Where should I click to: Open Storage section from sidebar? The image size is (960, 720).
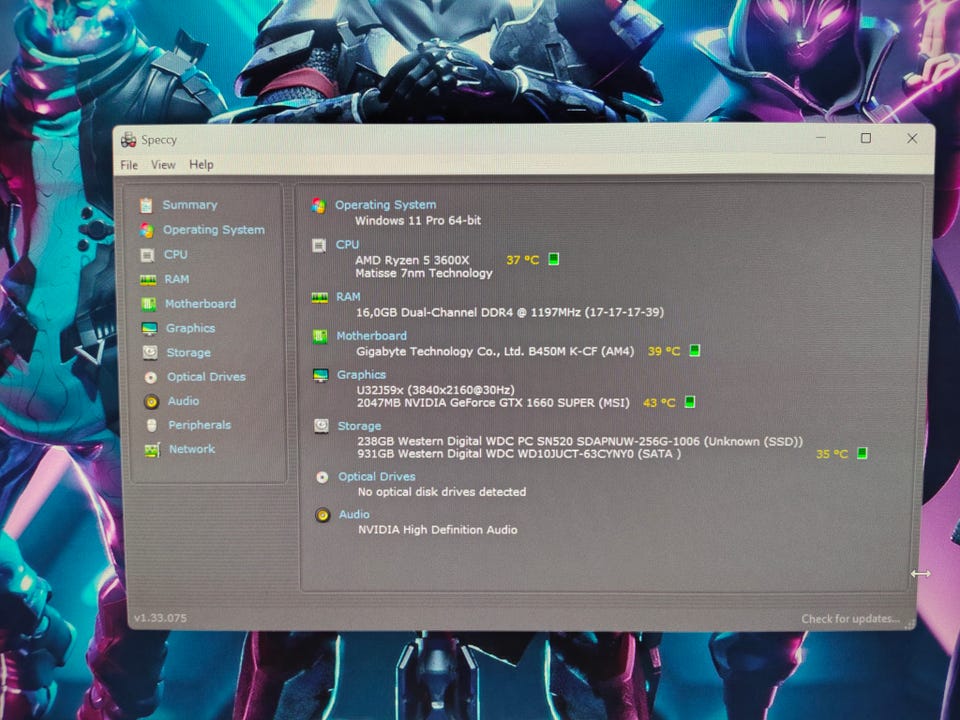(189, 353)
